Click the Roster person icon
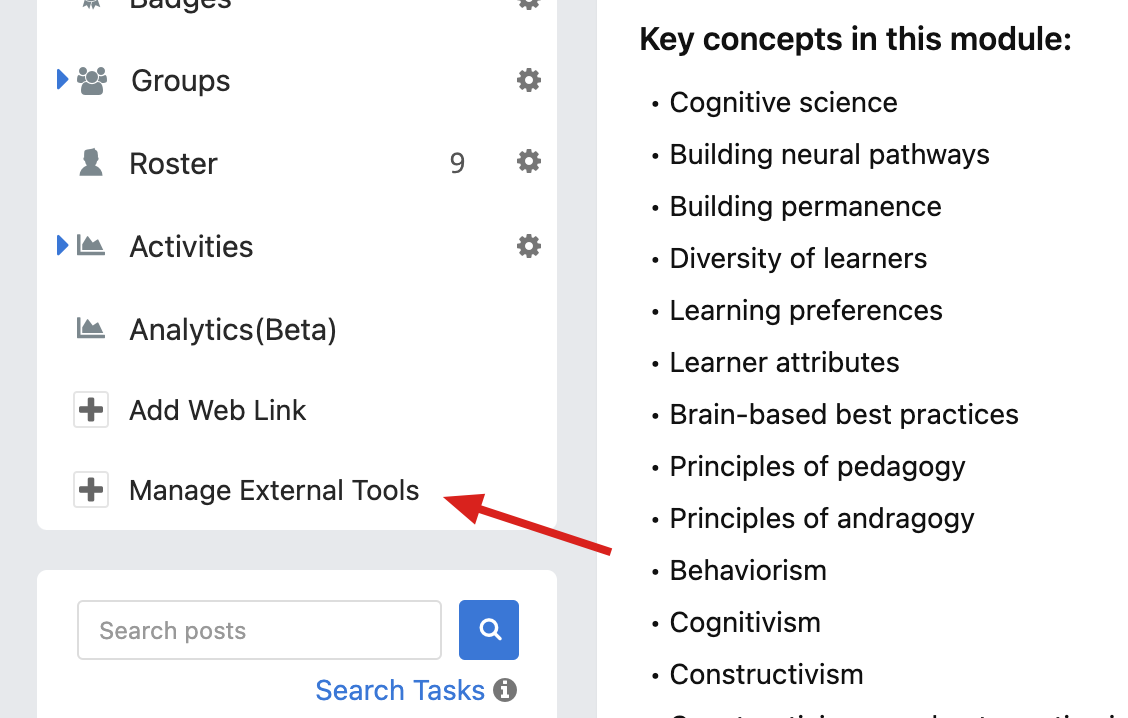The image size is (1128, 718). (x=91, y=163)
